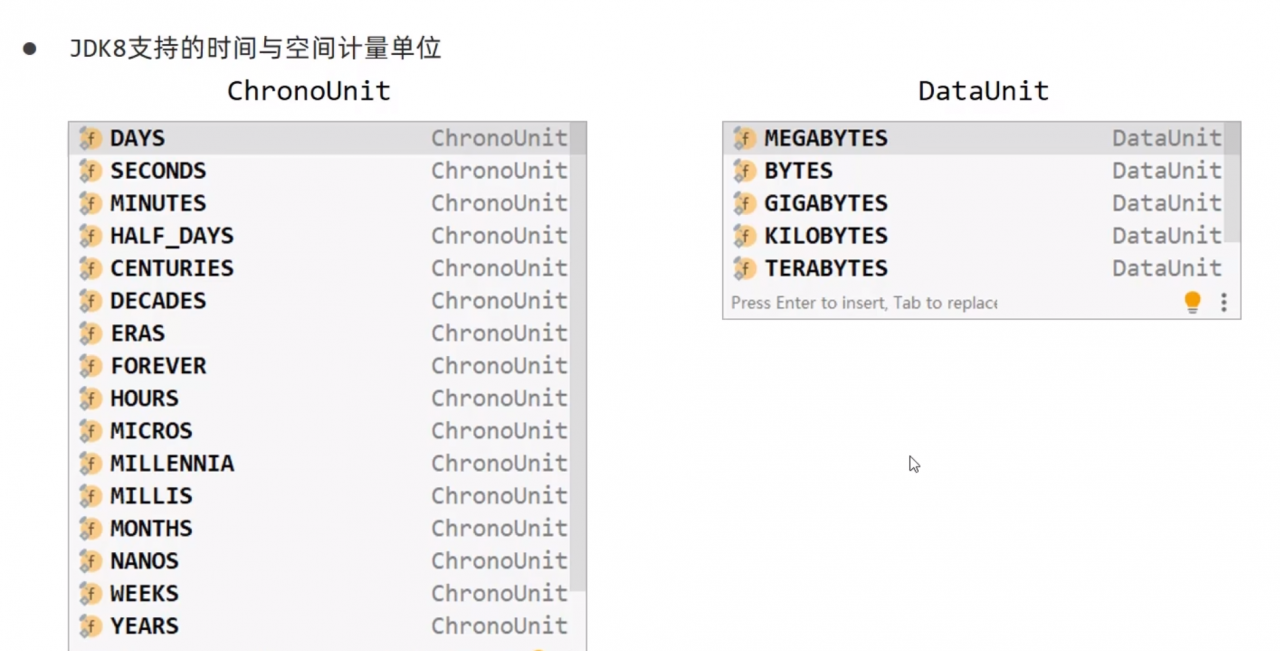The height and width of the screenshot is (651, 1280).
Task: Click the 'Press Enter to insert' hint text
Action: tap(864, 303)
